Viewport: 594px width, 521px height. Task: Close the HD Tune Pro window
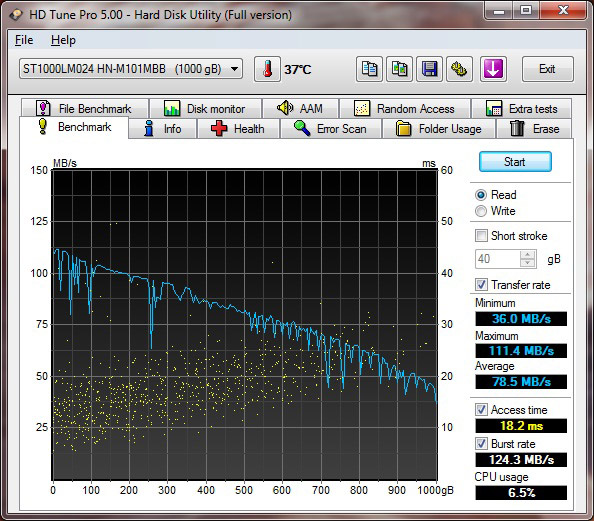[x=563, y=10]
